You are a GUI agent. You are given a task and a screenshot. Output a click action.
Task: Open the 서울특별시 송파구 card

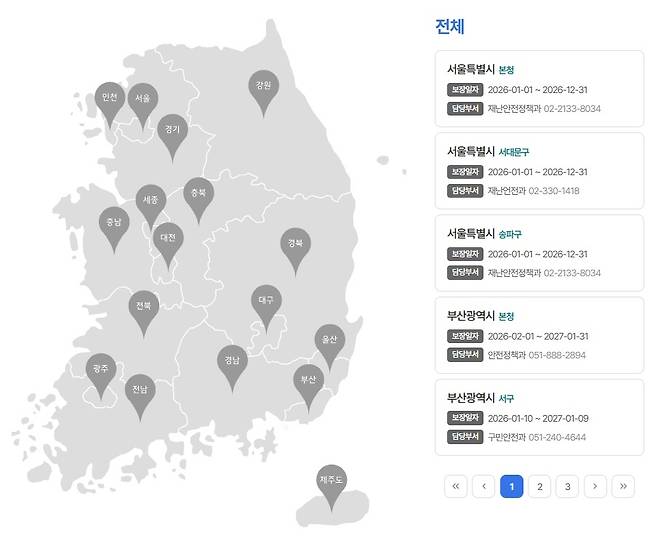pyautogui.click(x=539, y=253)
